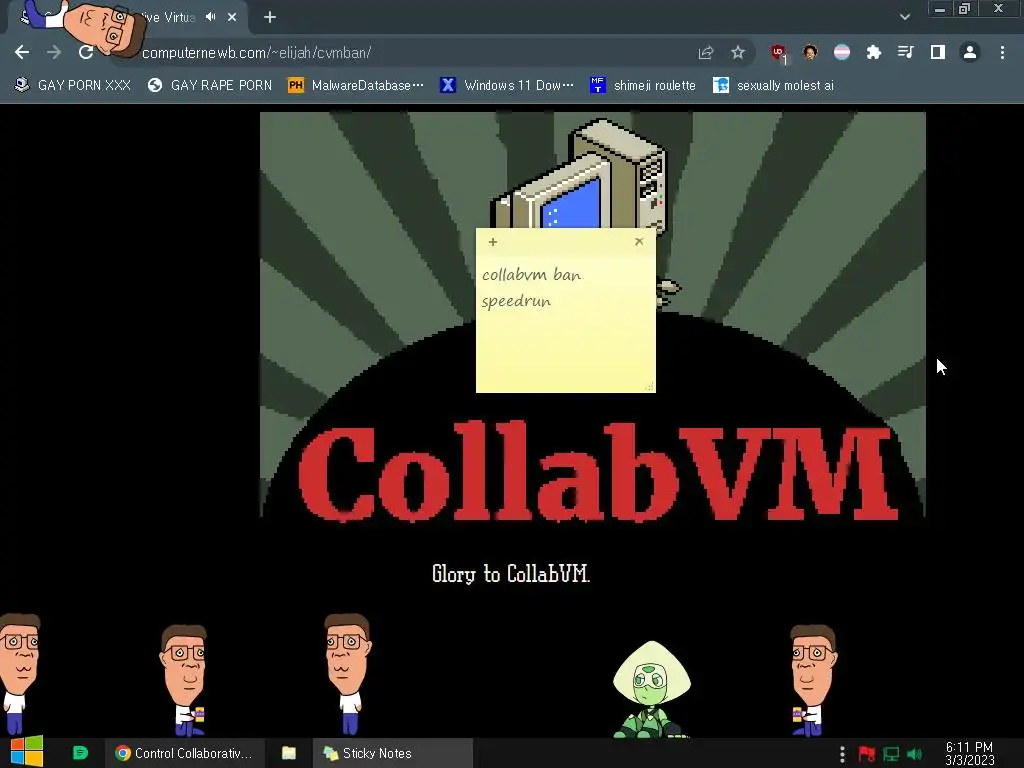The image size is (1024, 768).
Task: Go back with the browser back arrow
Action: click(22, 52)
